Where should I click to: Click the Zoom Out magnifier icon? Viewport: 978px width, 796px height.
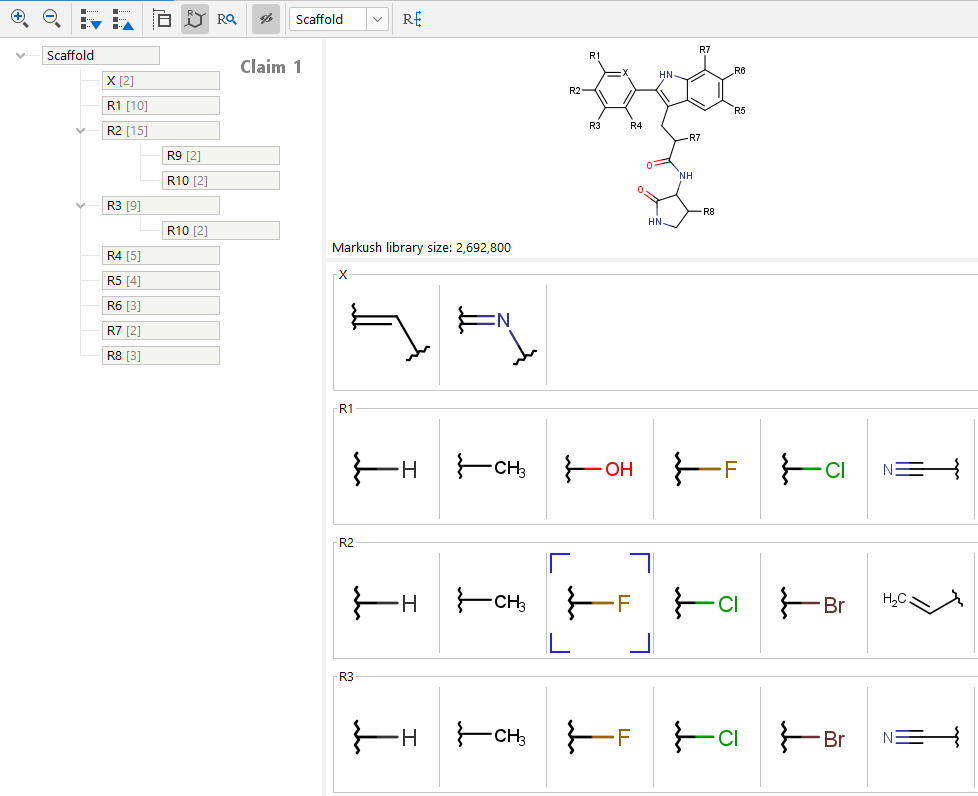[x=51, y=18]
